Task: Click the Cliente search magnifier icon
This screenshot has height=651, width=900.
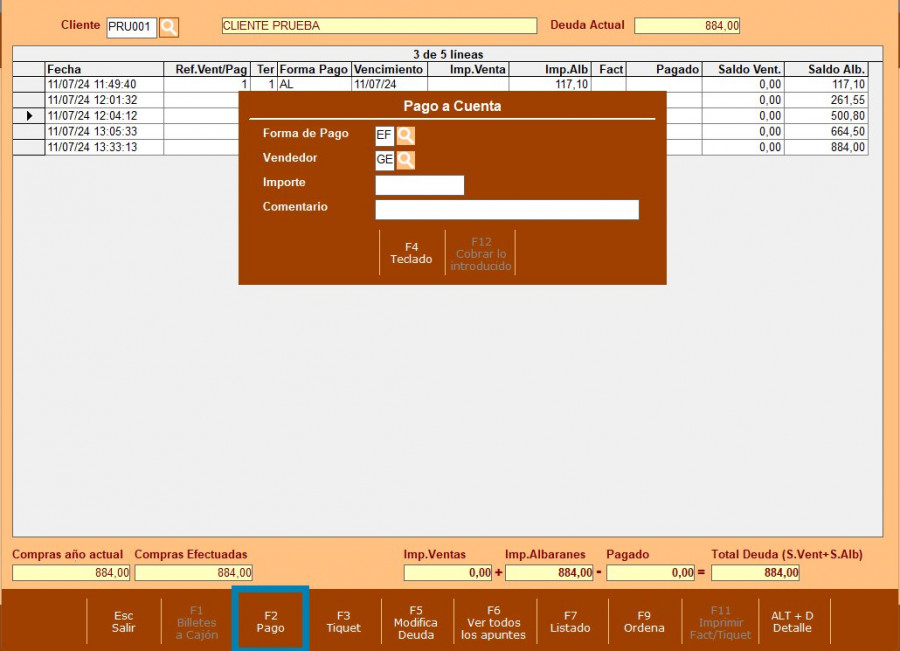Action: pyautogui.click(x=169, y=27)
